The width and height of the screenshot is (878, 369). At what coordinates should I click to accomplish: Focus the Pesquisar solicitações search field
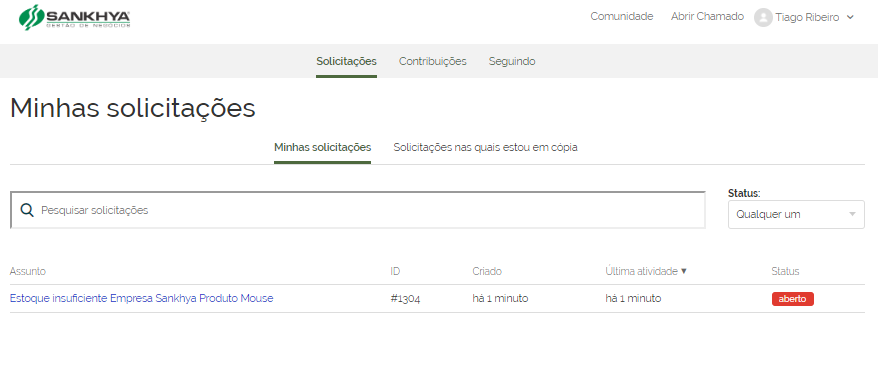(358, 210)
